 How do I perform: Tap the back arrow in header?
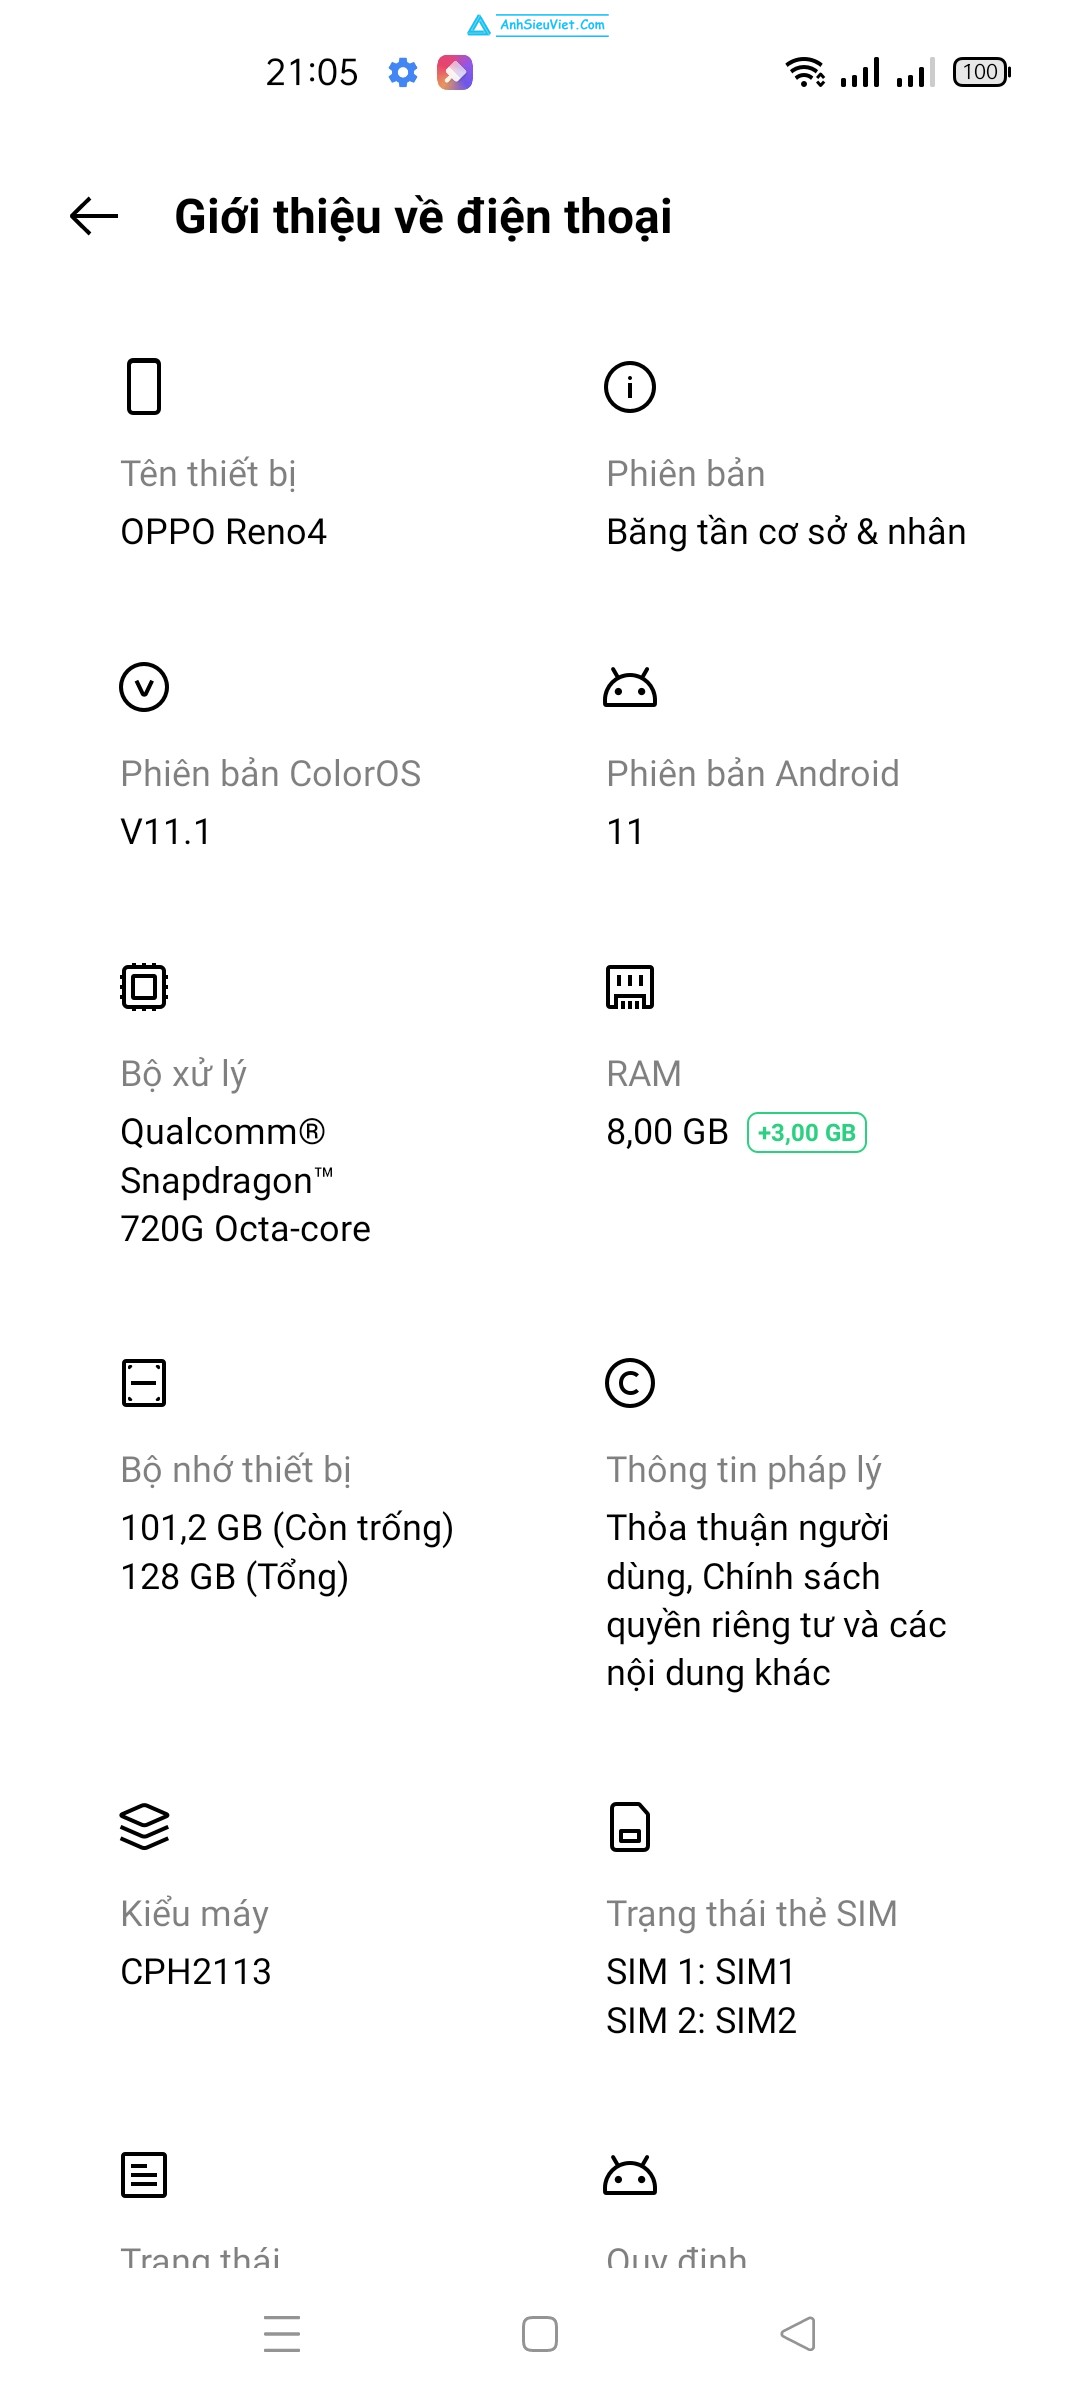coord(94,216)
